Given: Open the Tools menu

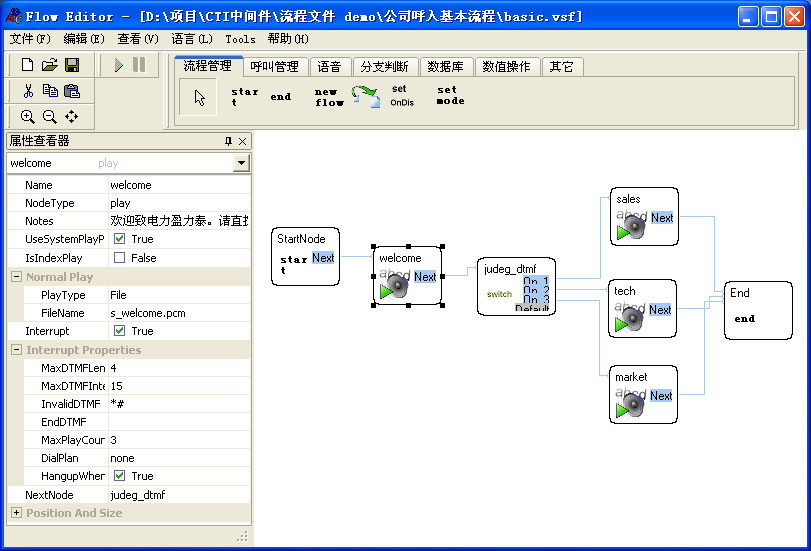Looking at the screenshot, I should pyautogui.click(x=240, y=39).
